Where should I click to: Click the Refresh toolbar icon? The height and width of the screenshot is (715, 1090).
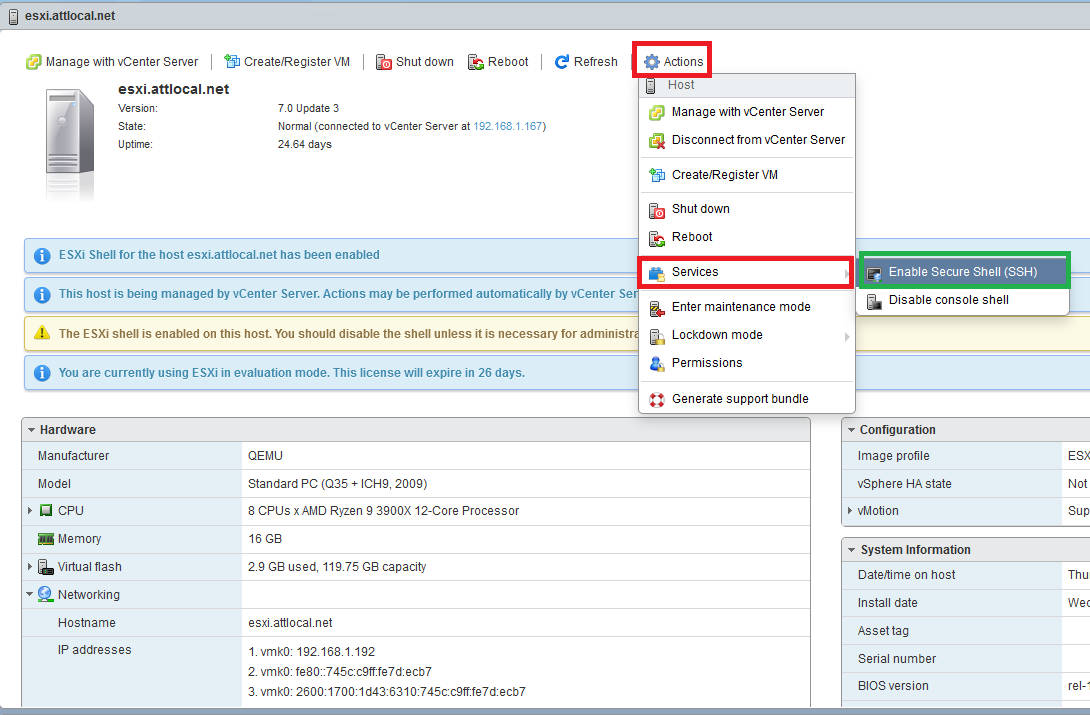pyautogui.click(x=562, y=62)
